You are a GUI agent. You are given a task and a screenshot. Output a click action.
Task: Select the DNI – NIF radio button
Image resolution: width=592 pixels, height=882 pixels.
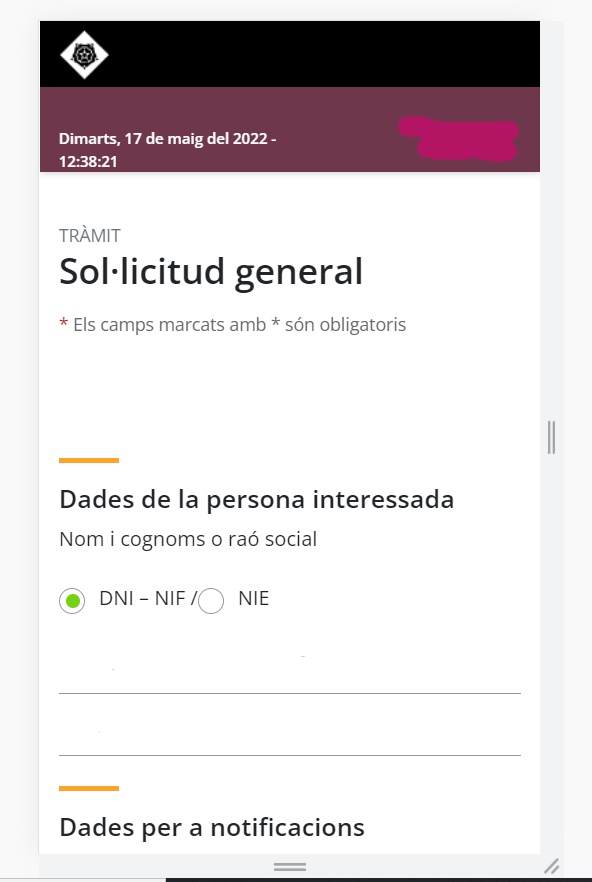coord(72,601)
